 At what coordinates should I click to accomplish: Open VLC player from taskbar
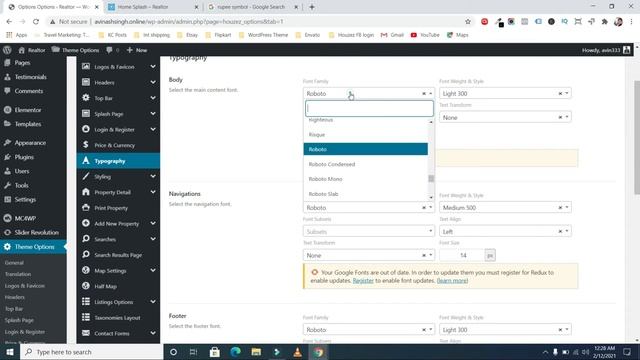click(298, 352)
